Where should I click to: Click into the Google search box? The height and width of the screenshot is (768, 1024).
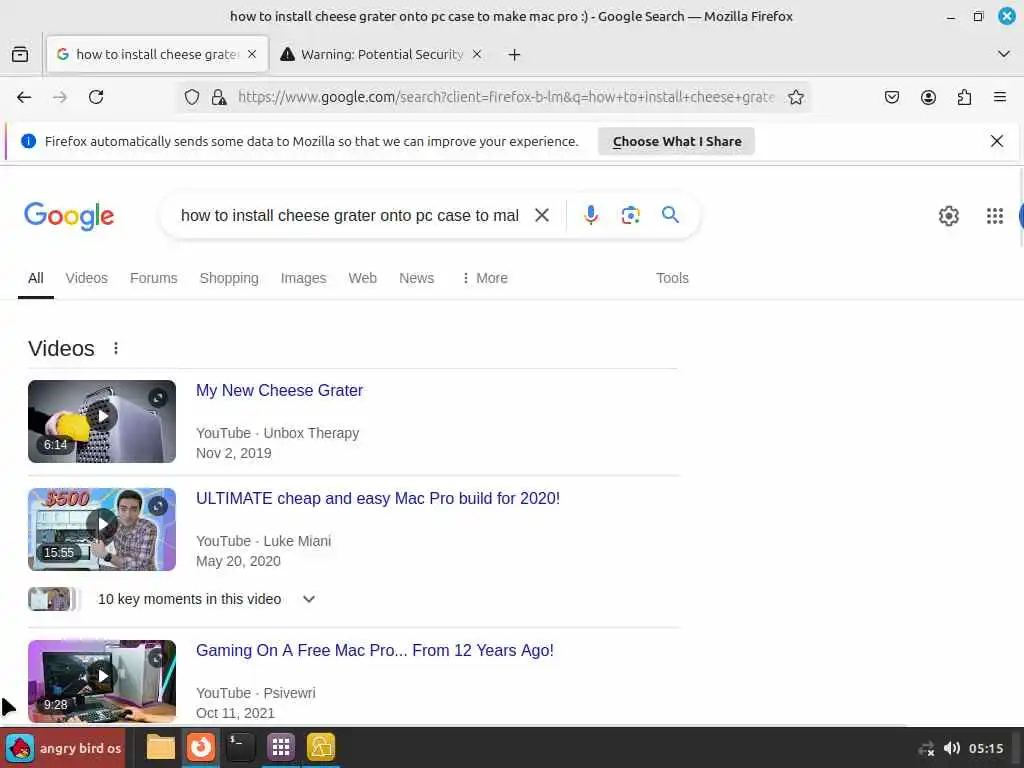tap(349, 216)
